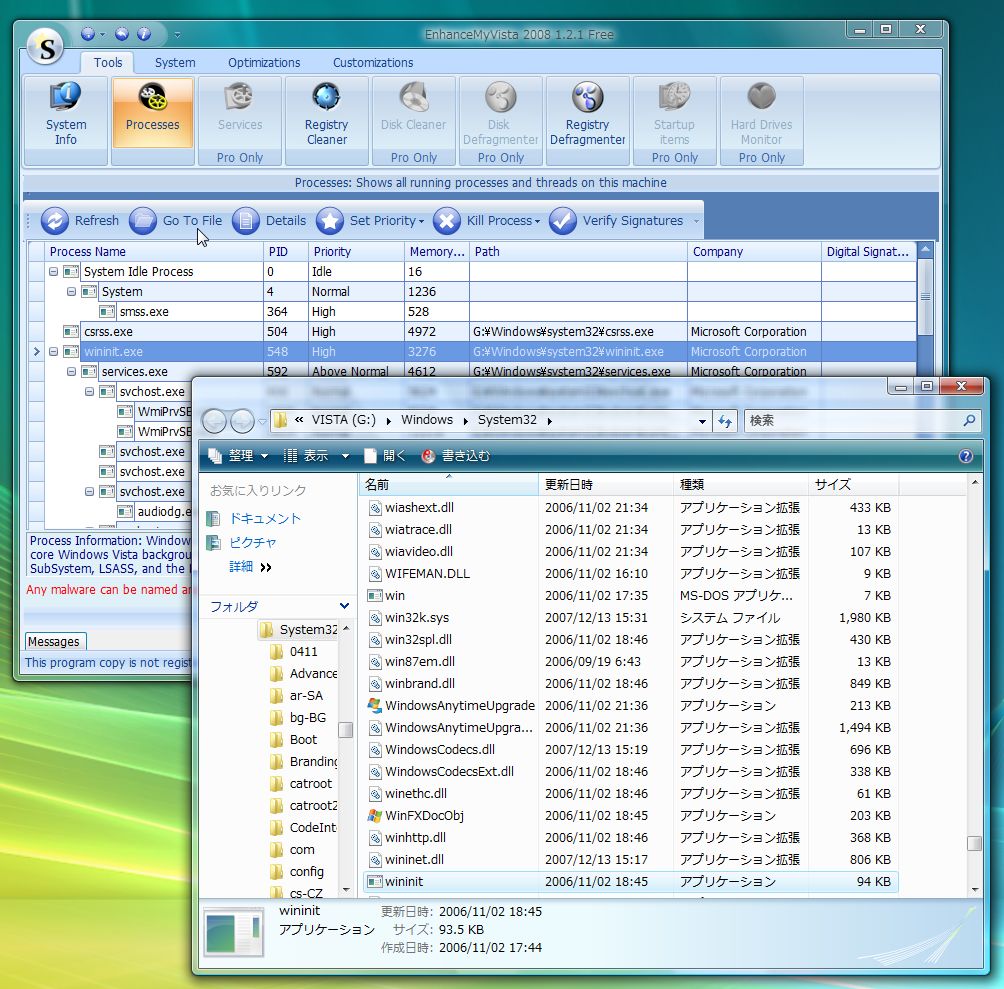Sort by PID column header
1004x989 pixels.
point(286,252)
